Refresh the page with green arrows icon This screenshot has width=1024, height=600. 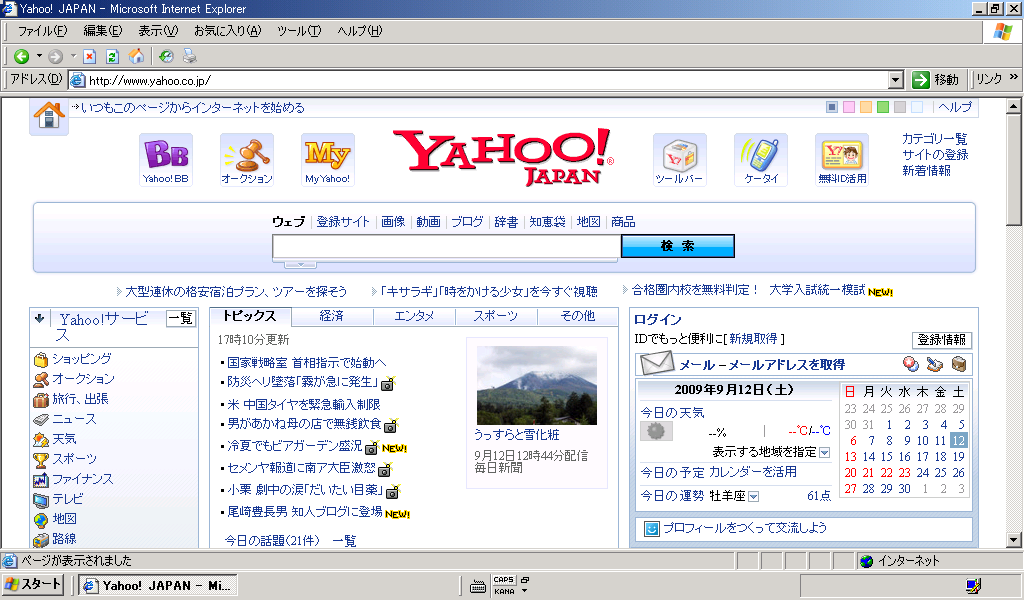click(112, 57)
